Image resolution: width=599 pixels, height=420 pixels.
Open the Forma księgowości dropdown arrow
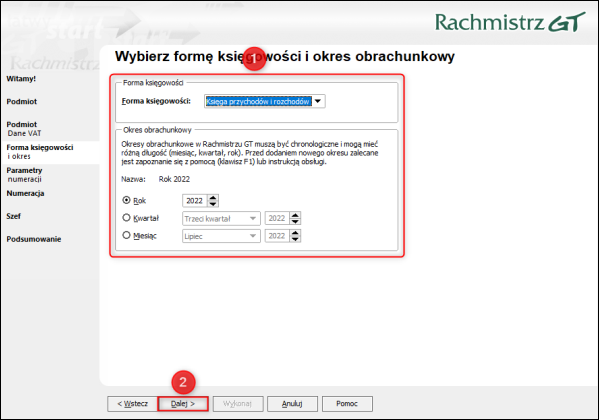[x=318, y=101]
